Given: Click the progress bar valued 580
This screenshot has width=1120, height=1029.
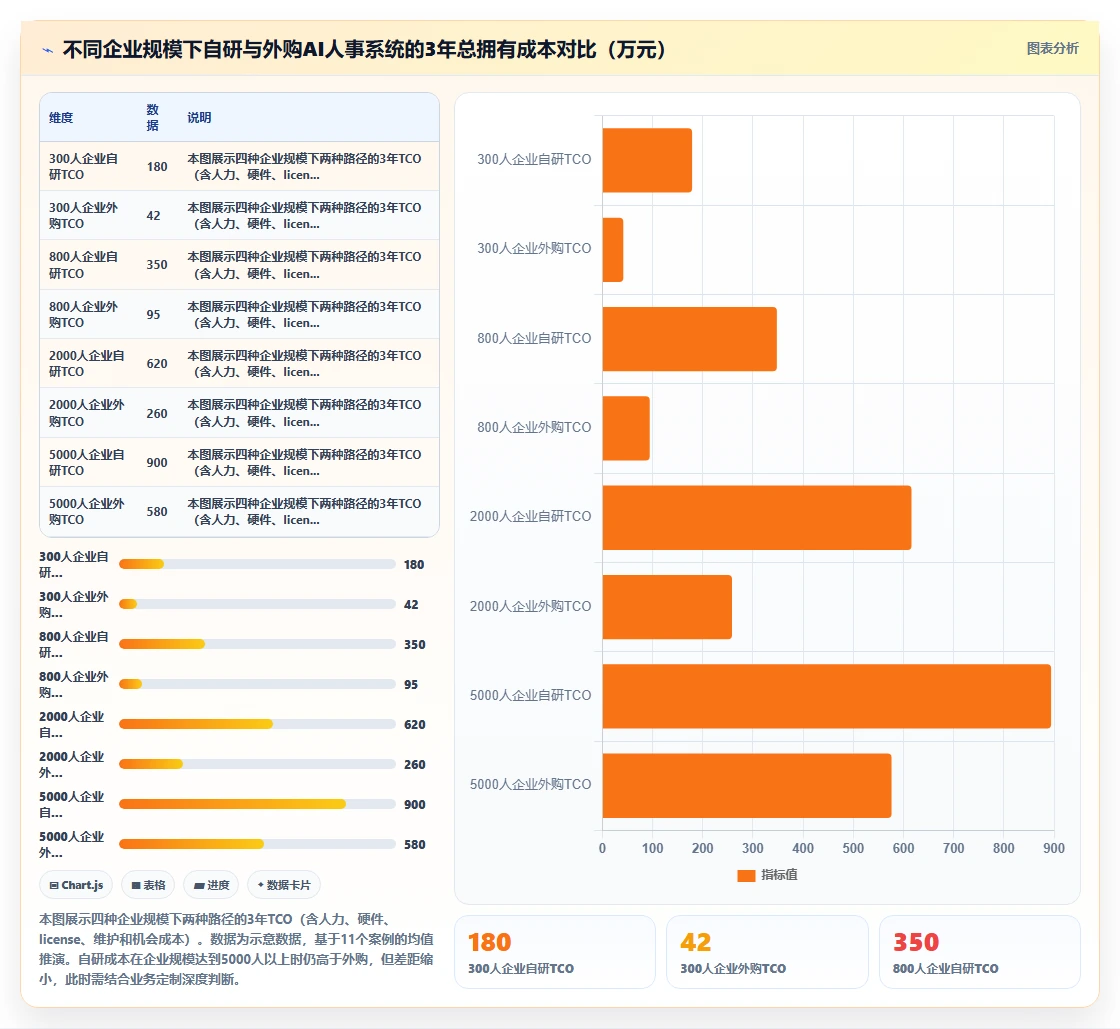Looking at the screenshot, I should (257, 844).
